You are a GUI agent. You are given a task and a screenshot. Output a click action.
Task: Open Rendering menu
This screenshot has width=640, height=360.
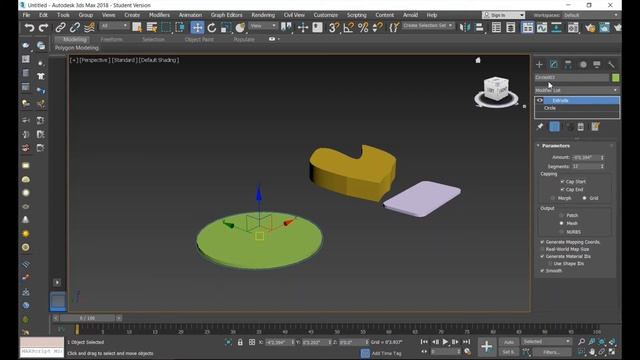tap(263, 15)
